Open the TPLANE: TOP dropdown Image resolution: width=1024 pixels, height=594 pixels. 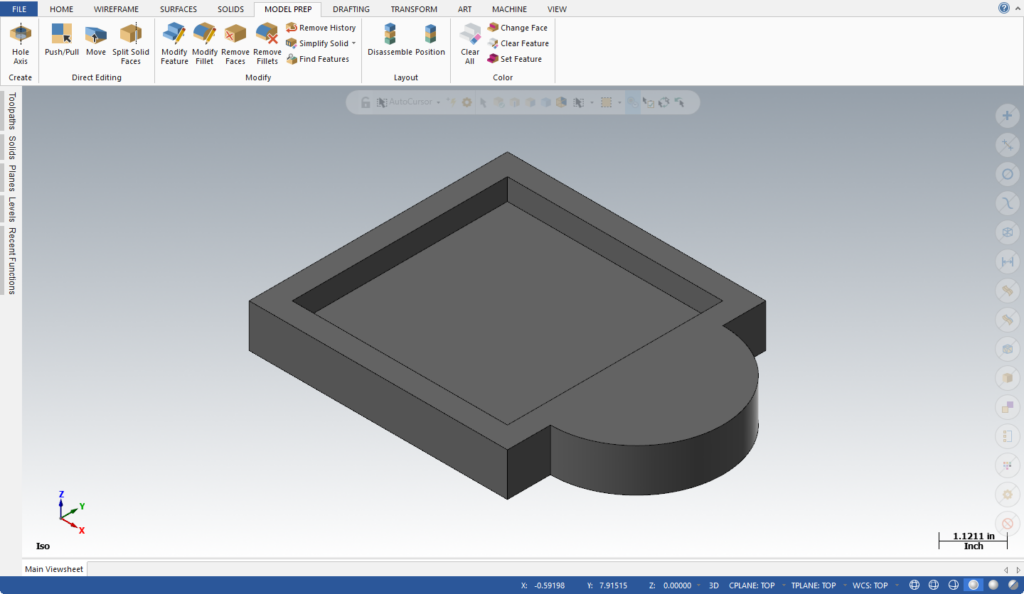click(844, 585)
